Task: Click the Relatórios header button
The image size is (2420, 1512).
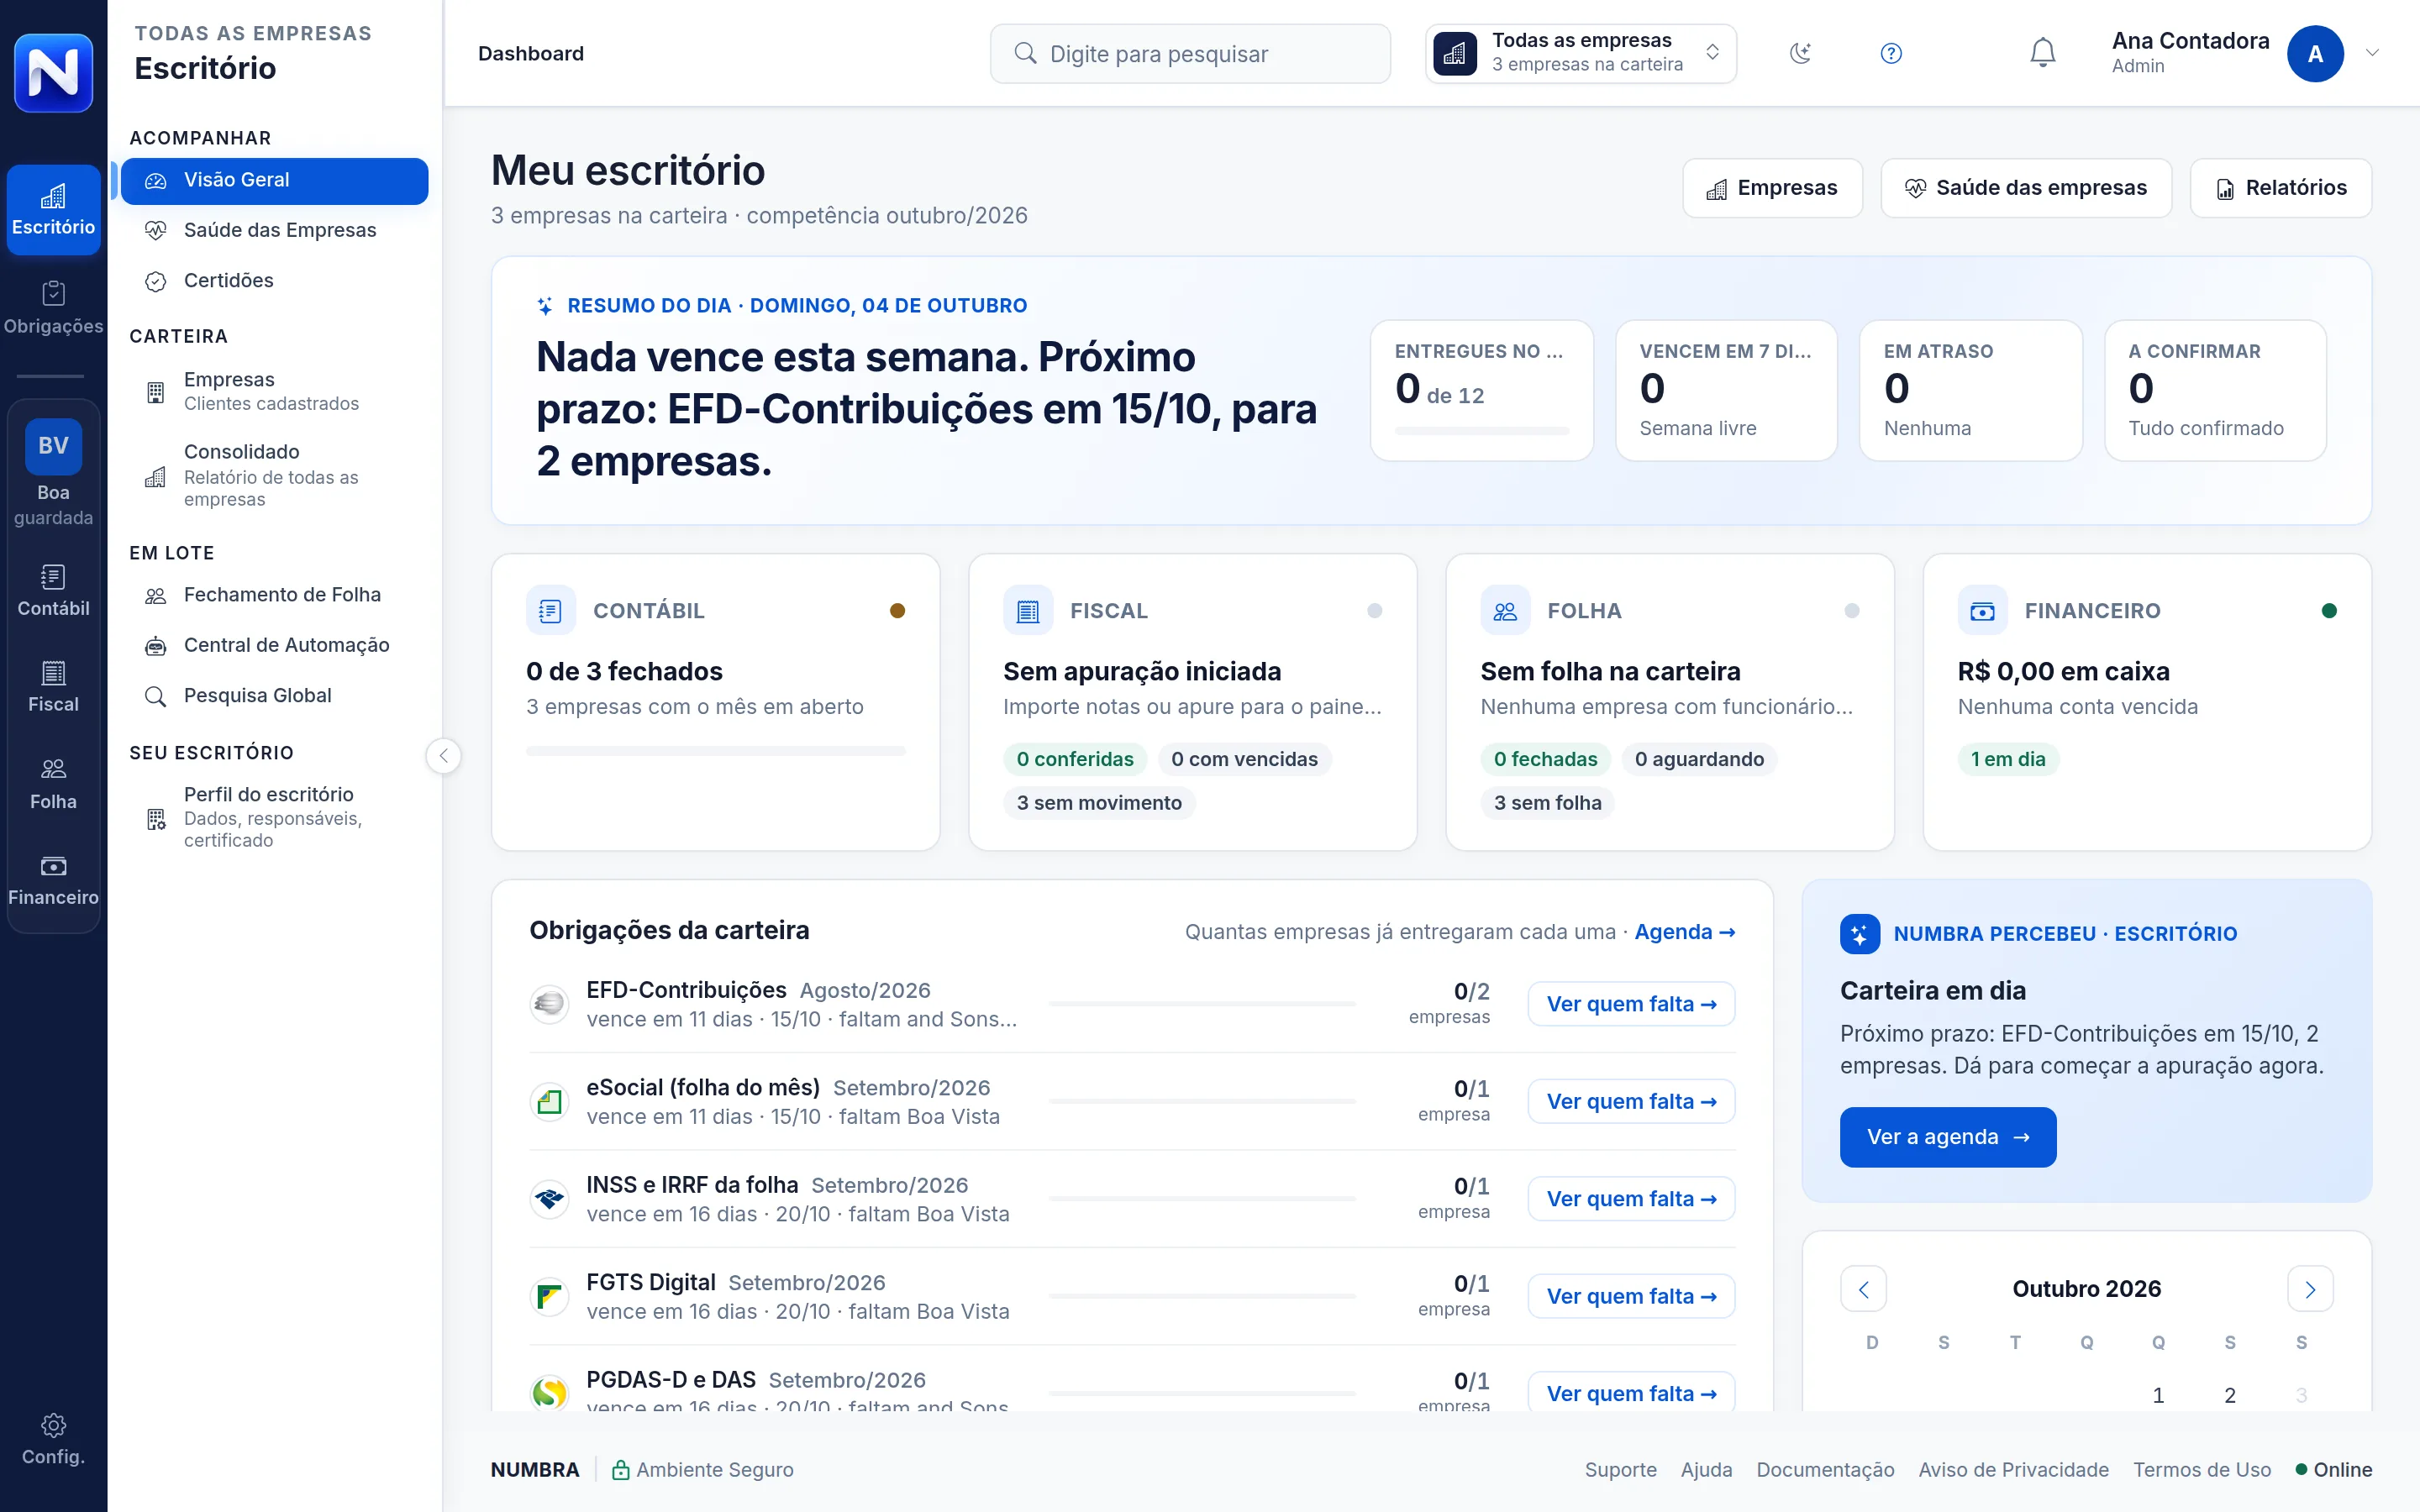Action: coord(2280,188)
